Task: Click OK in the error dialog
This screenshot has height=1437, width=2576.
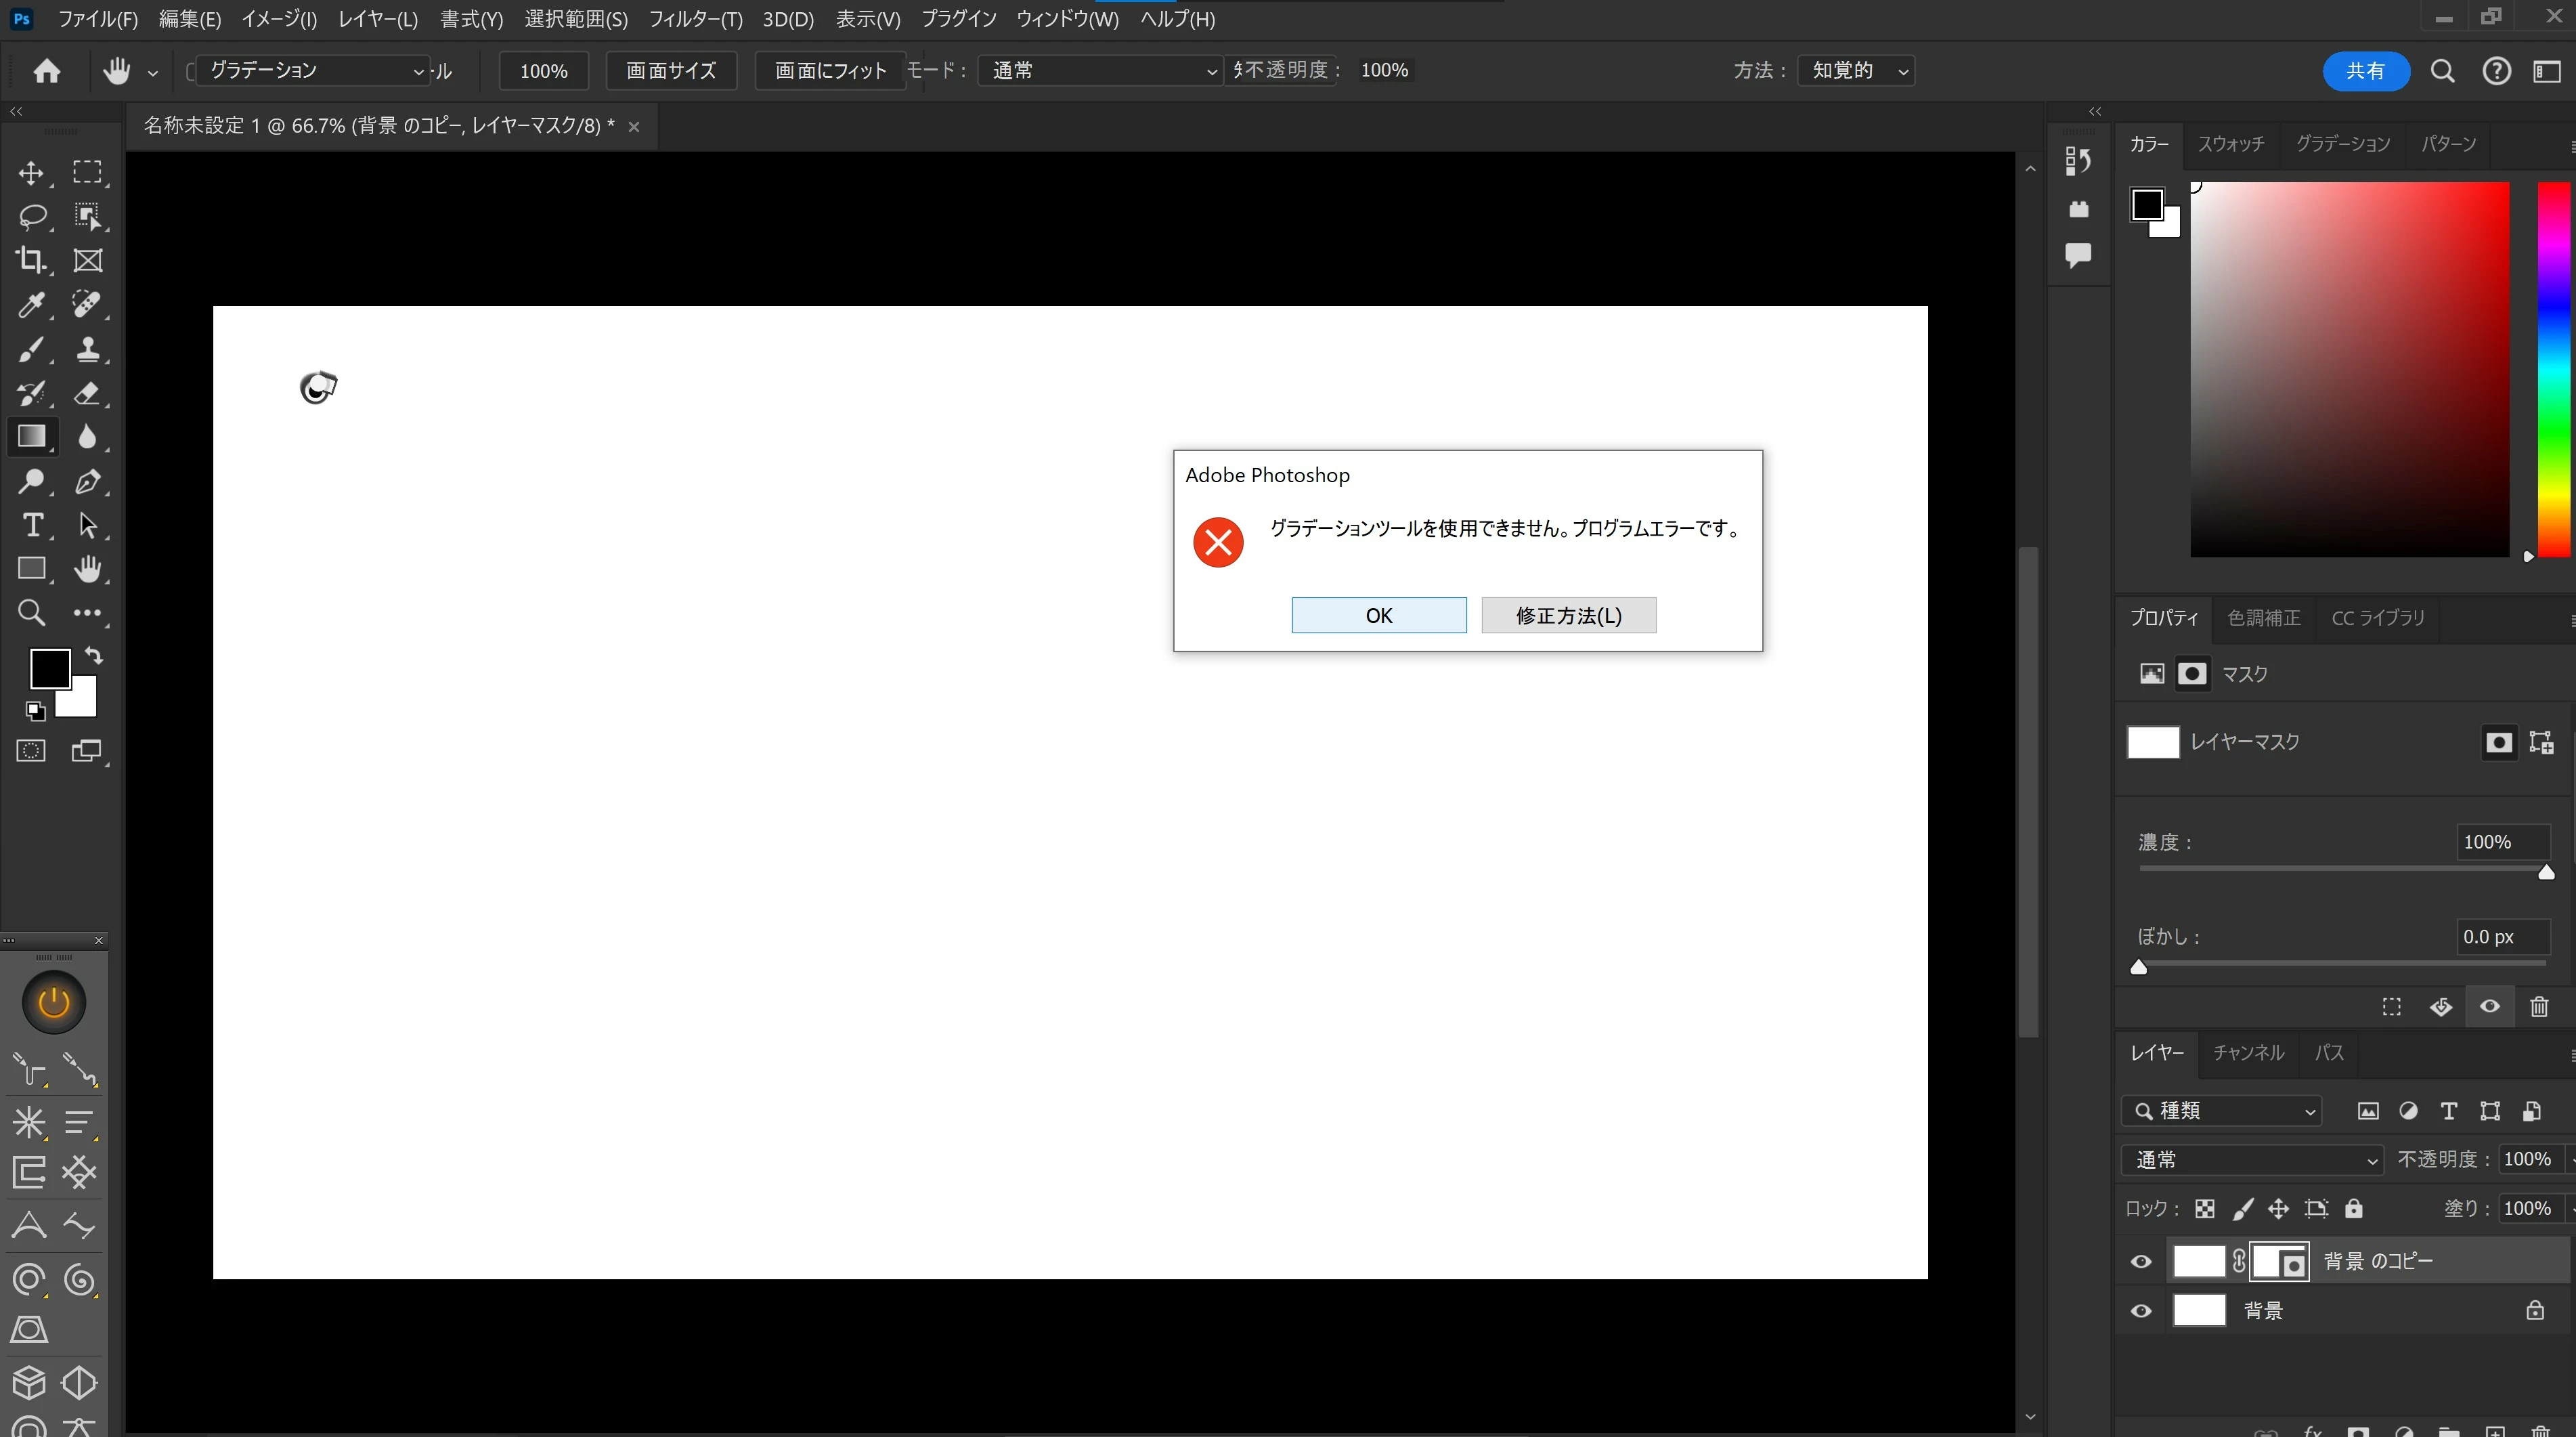Action: [1378, 615]
